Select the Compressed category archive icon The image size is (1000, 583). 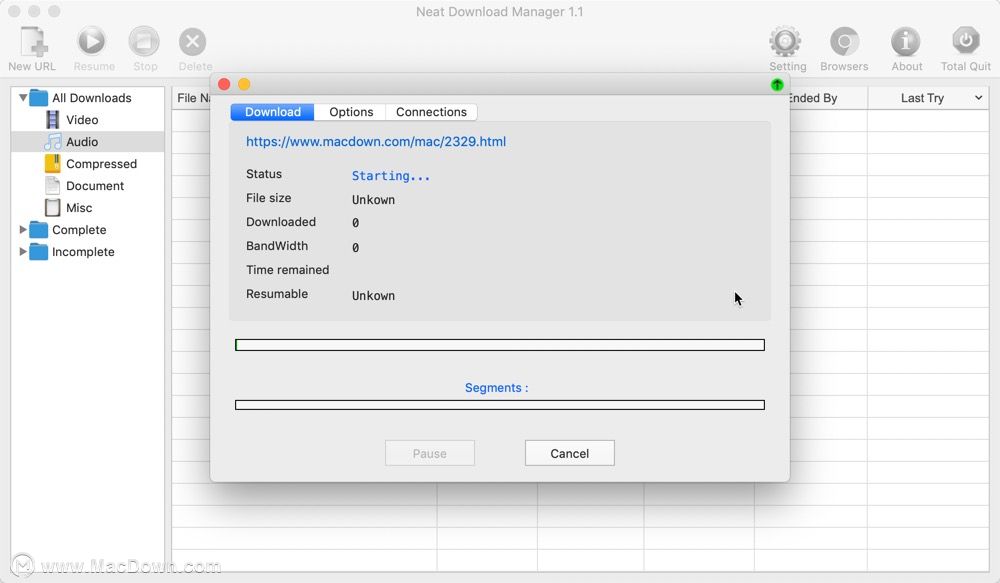point(53,163)
